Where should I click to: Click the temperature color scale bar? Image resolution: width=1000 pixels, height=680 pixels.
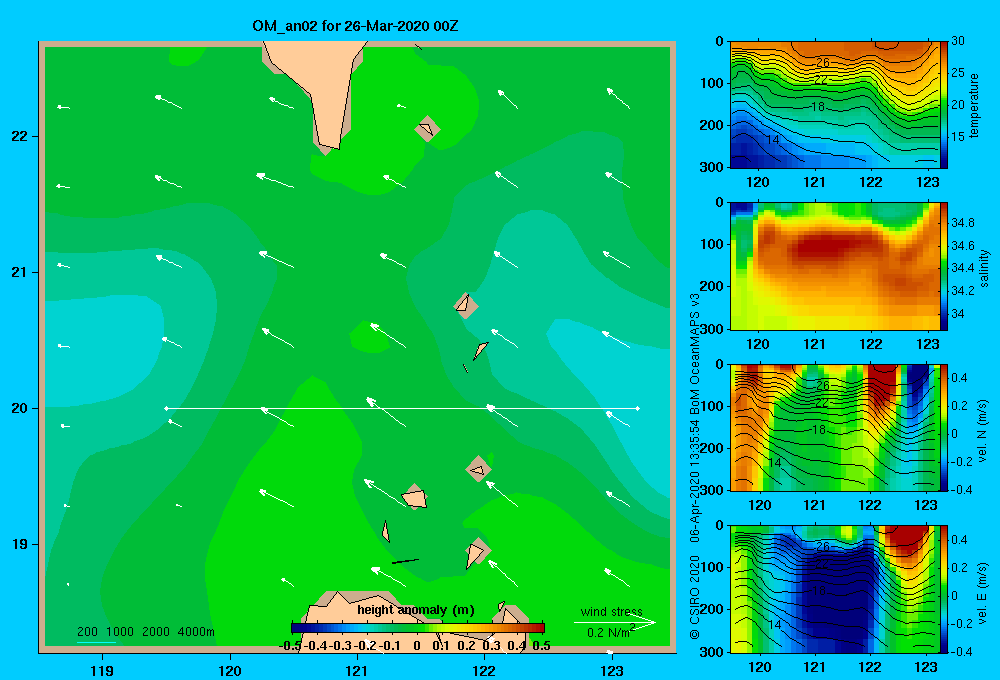(x=944, y=105)
